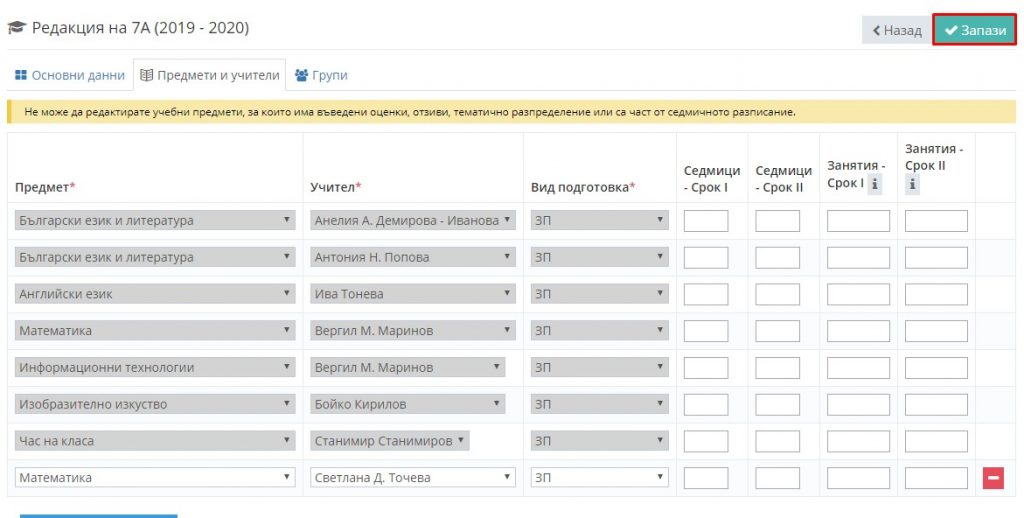The image size is (1024, 518).
Task: Click Седмици - Срок I field in Светлана Д. Точева row
Action: click(x=706, y=478)
